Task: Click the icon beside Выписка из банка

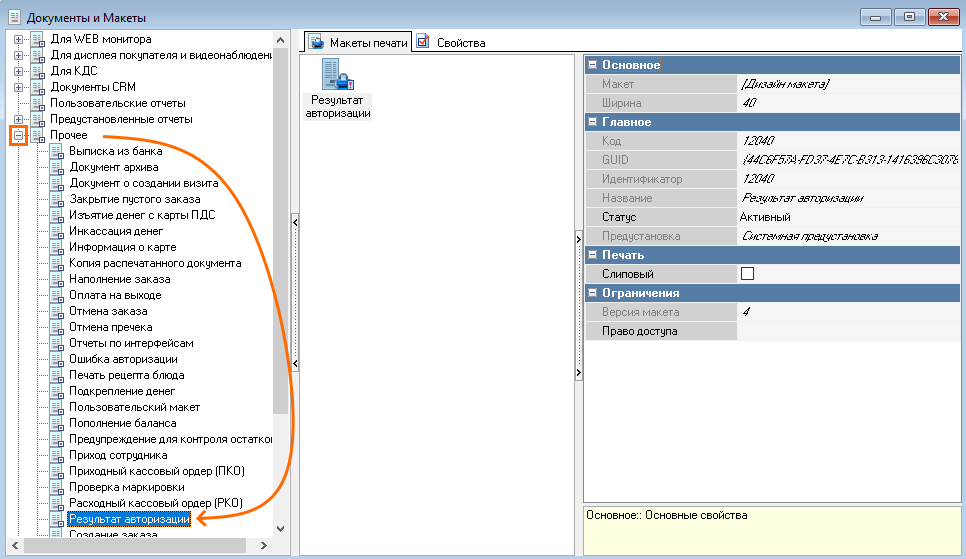Action: click(57, 151)
